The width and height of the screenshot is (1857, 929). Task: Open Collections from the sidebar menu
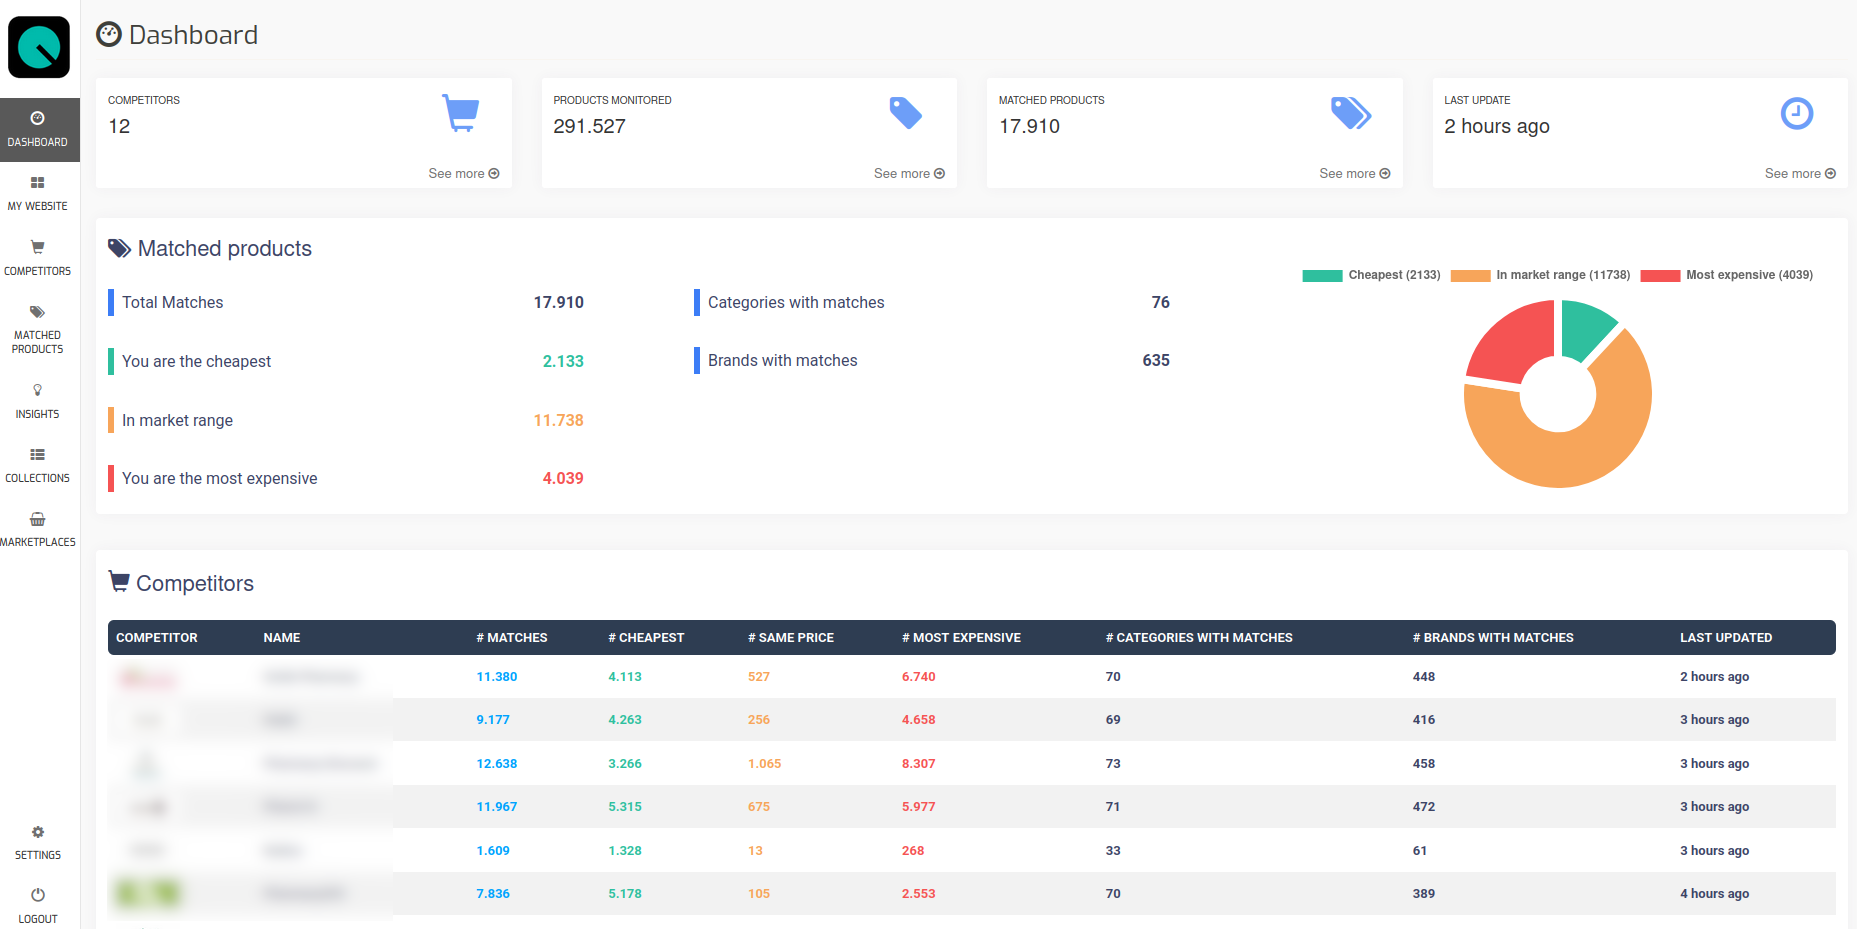[38, 465]
